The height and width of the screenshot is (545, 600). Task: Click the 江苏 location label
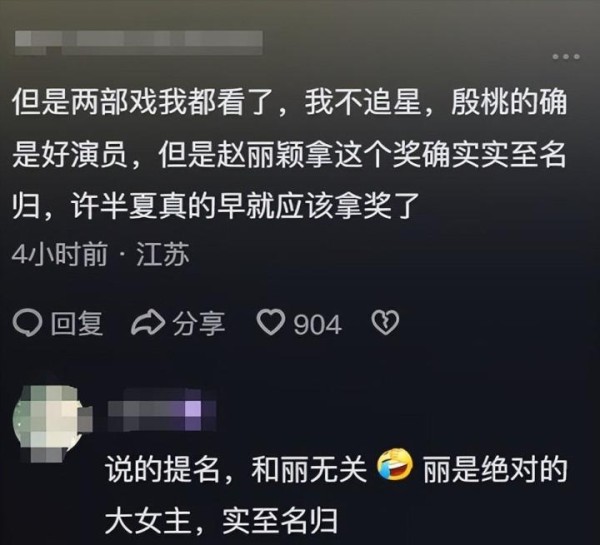163,255
